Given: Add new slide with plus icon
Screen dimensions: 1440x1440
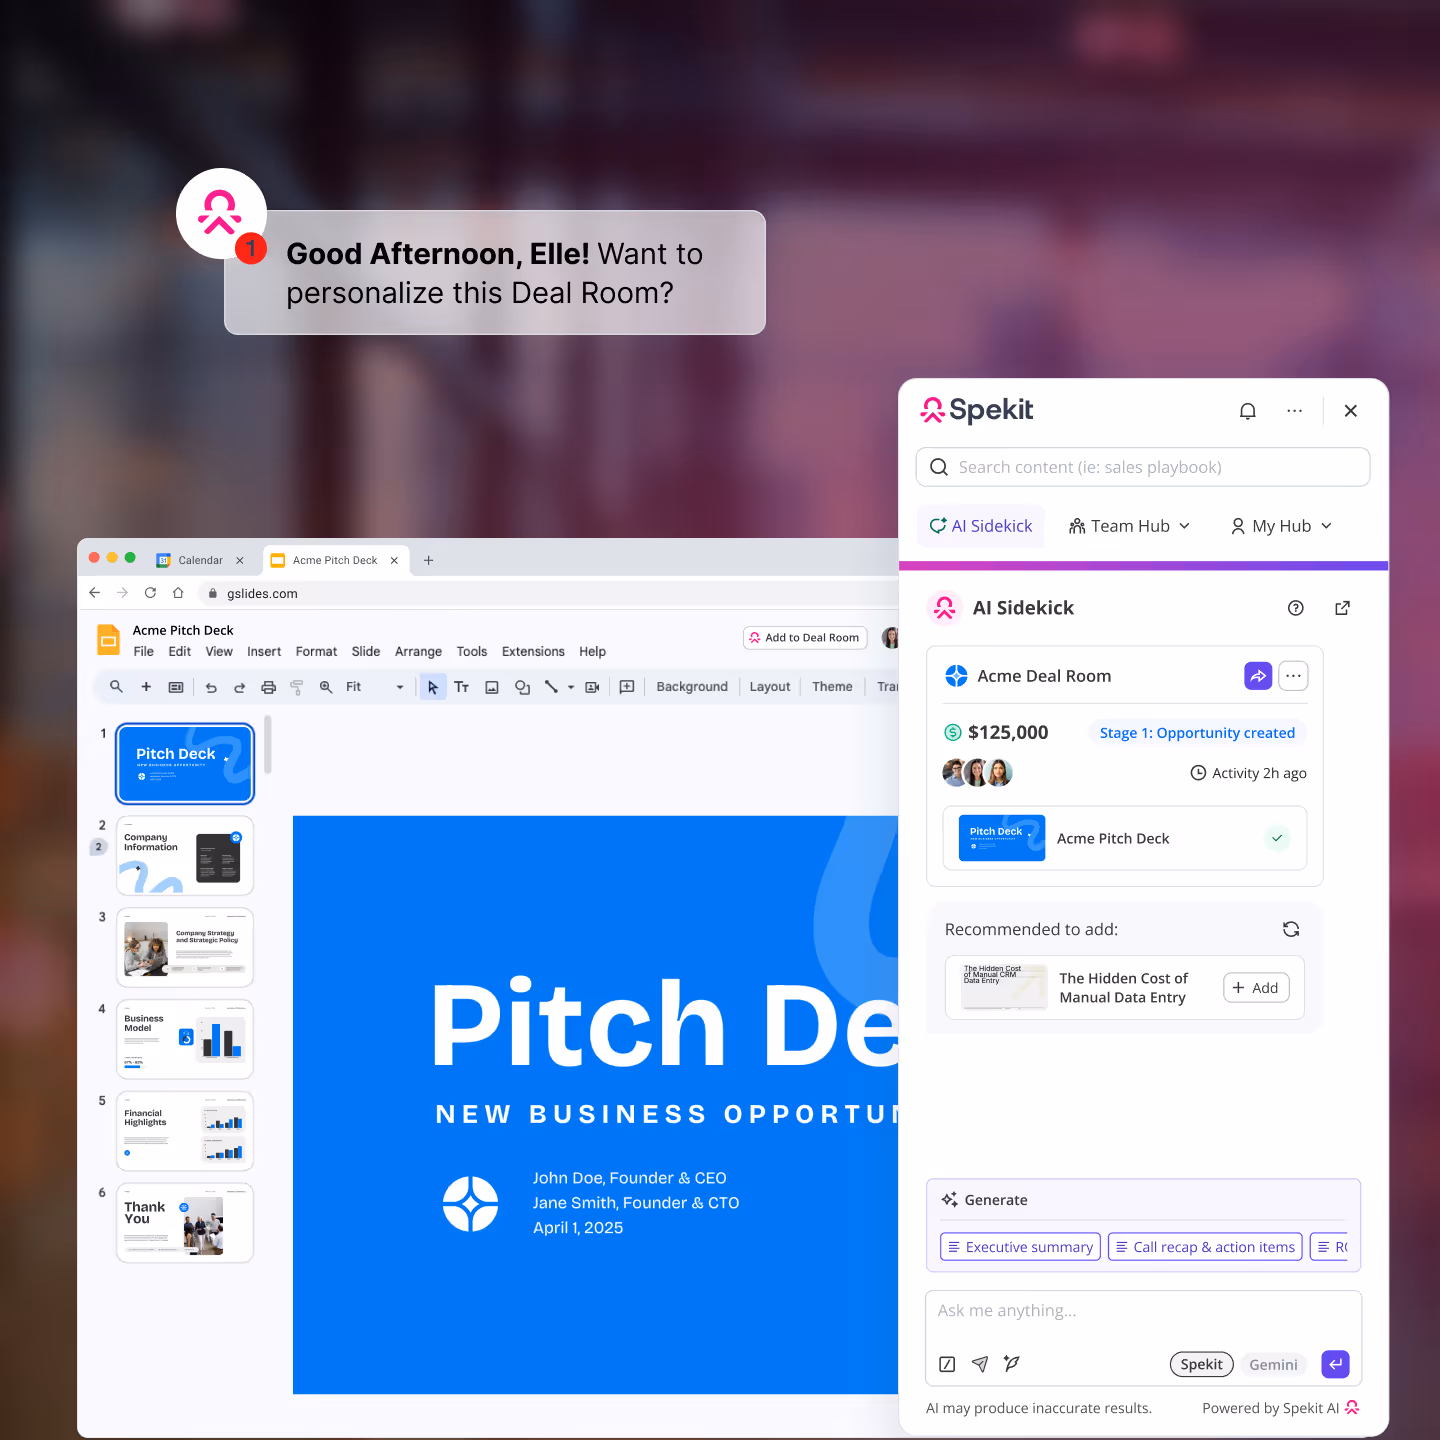Looking at the screenshot, I should tap(146, 687).
